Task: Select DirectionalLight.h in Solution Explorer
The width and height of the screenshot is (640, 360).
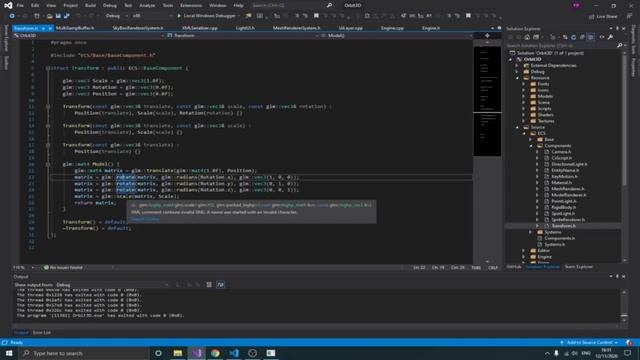Action: 569,164
